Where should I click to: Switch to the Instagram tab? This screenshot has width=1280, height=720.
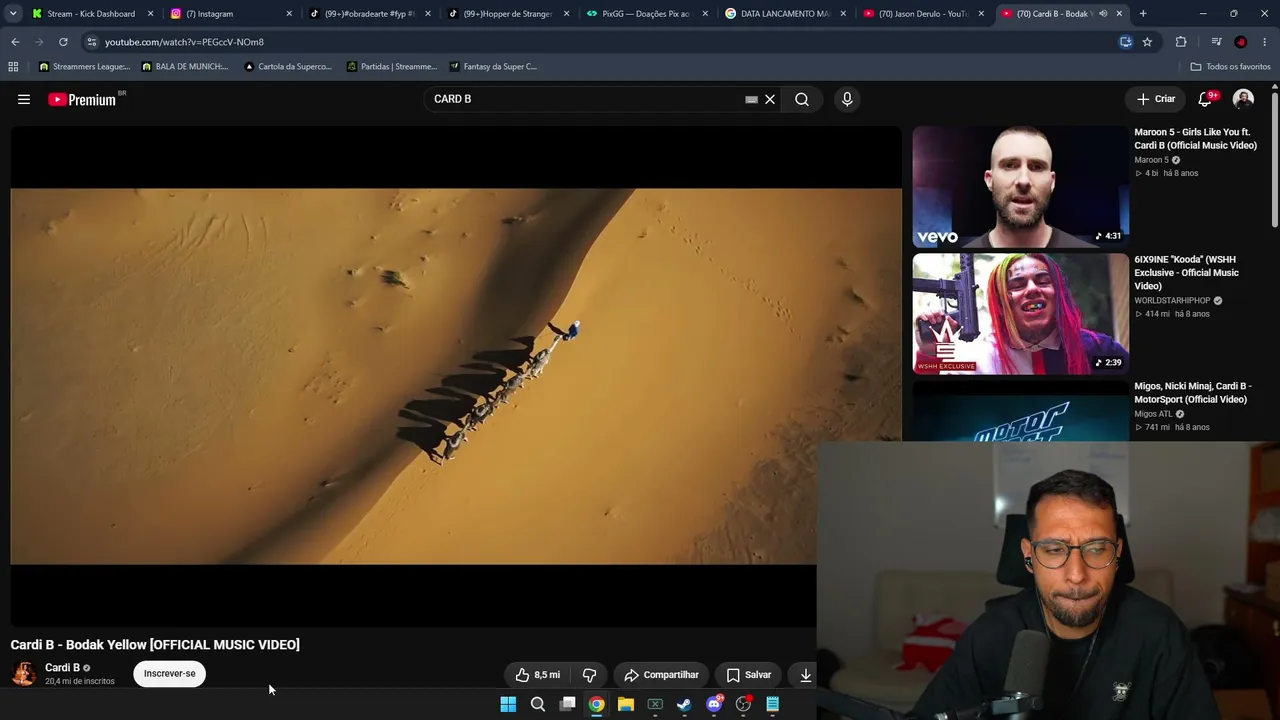point(210,14)
